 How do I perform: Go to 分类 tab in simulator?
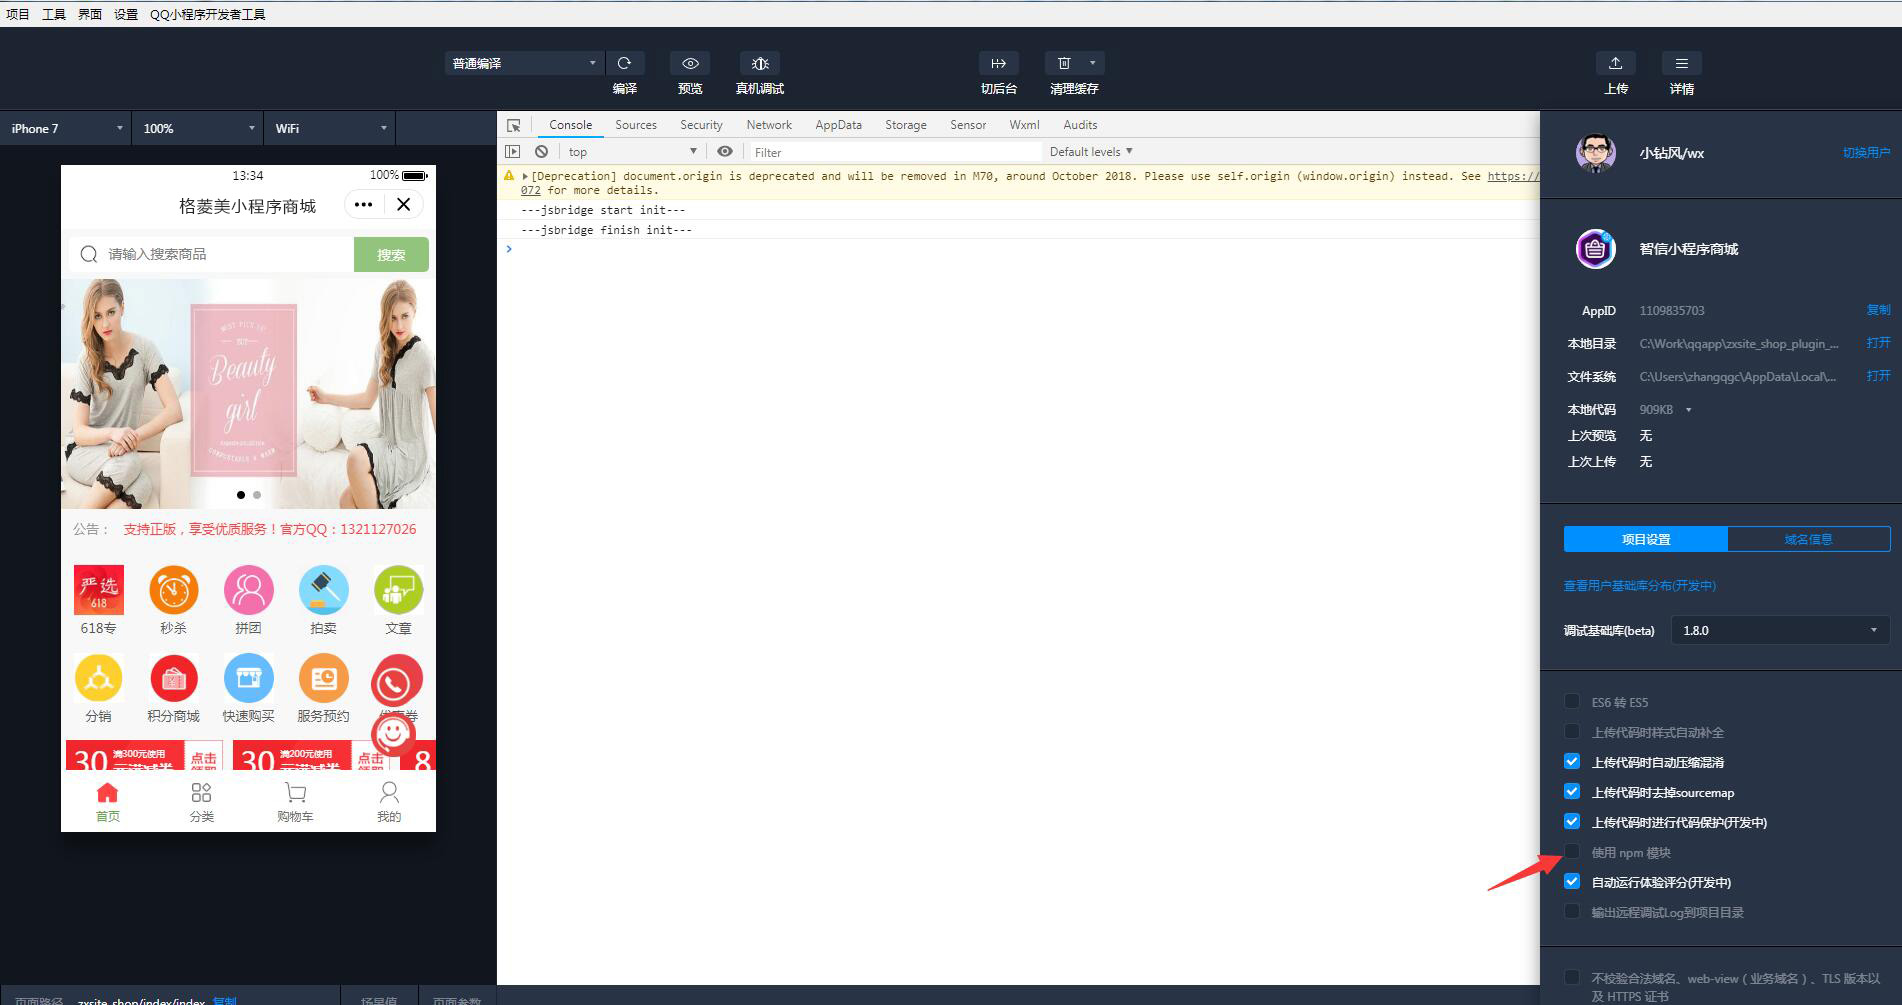pyautogui.click(x=201, y=802)
